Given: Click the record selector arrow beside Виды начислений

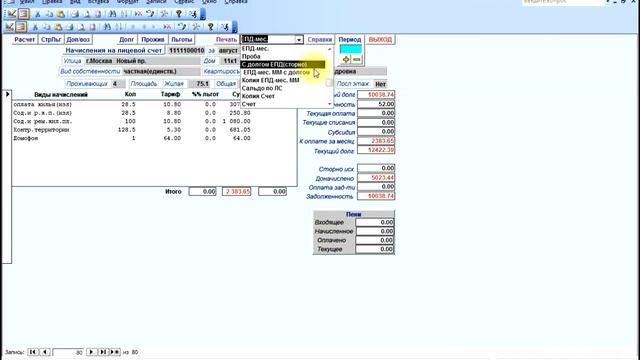Looking at the screenshot, I should [7, 94].
